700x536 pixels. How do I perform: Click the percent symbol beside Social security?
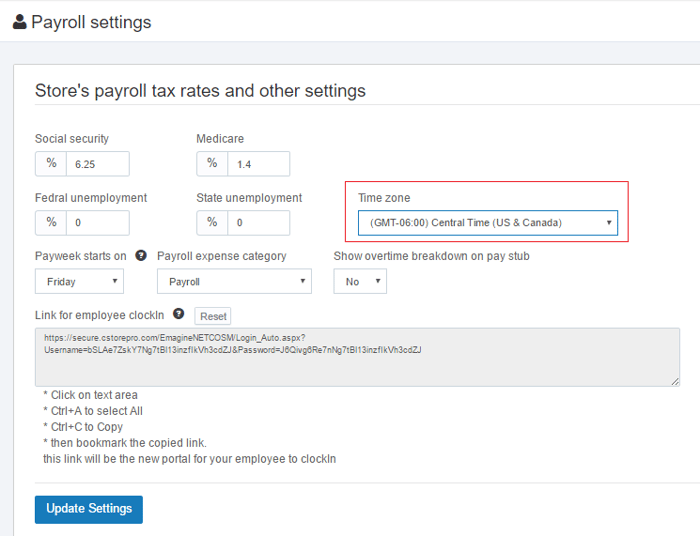tap(50, 163)
